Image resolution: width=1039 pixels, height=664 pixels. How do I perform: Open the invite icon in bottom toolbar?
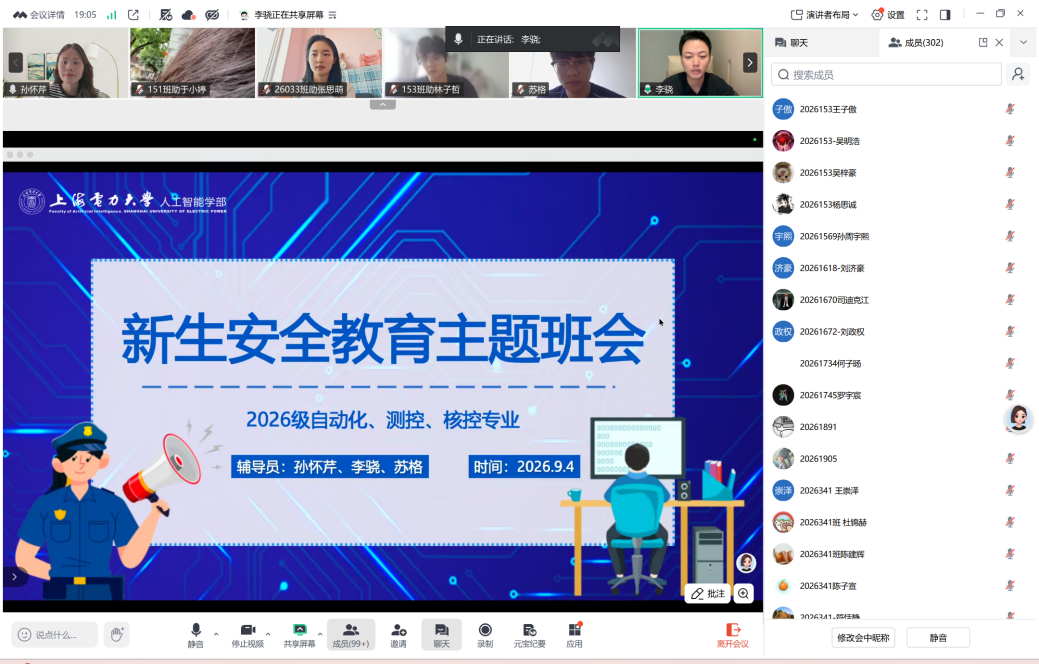(x=398, y=630)
